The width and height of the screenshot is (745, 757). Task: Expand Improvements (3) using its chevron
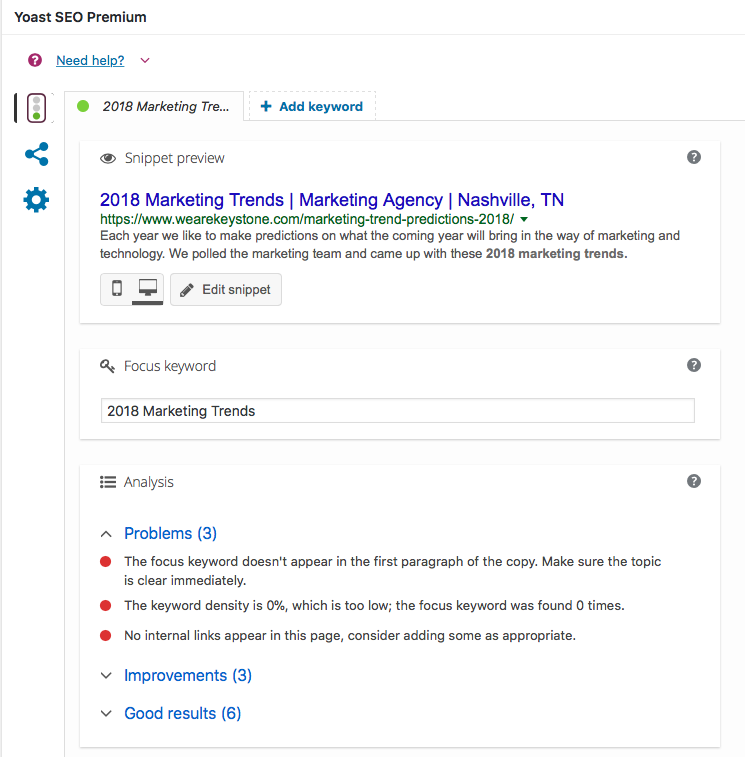[106, 675]
